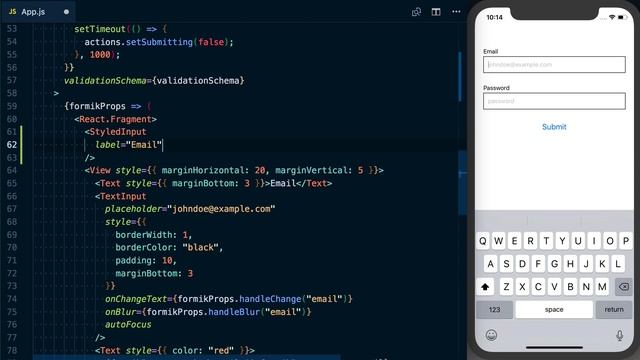Tap the I key on the keyboard
640x360 pixels.
[594, 241]
